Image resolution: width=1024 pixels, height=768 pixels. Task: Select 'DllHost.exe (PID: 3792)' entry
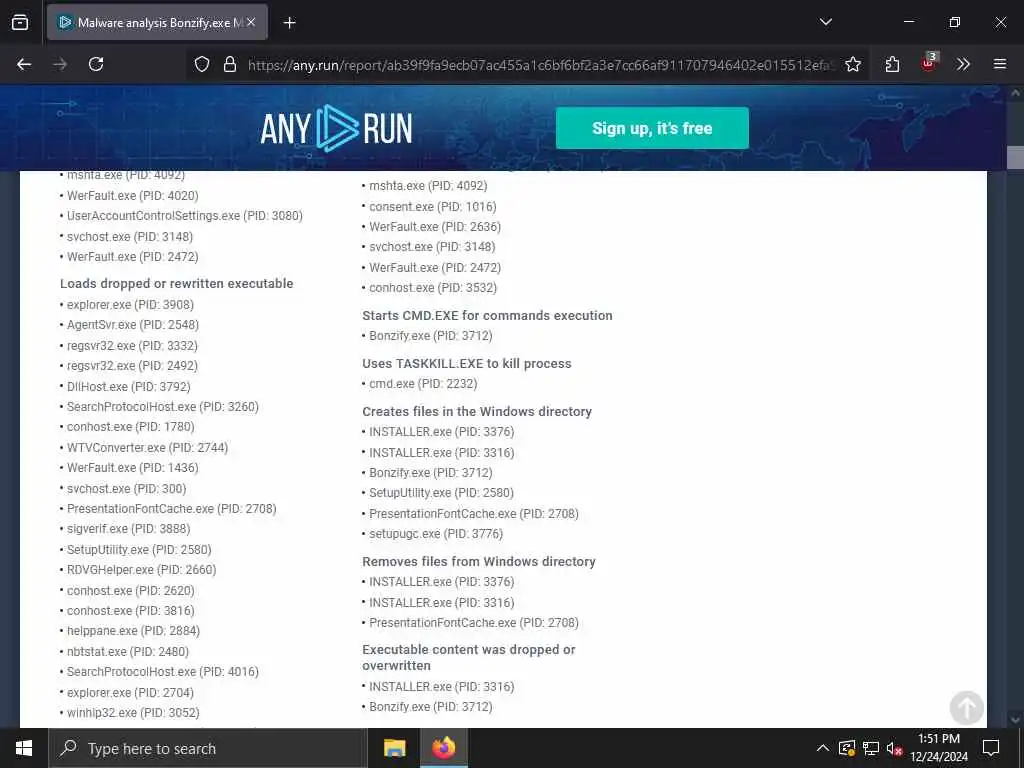pyautogui.click(x=129, y=387)
